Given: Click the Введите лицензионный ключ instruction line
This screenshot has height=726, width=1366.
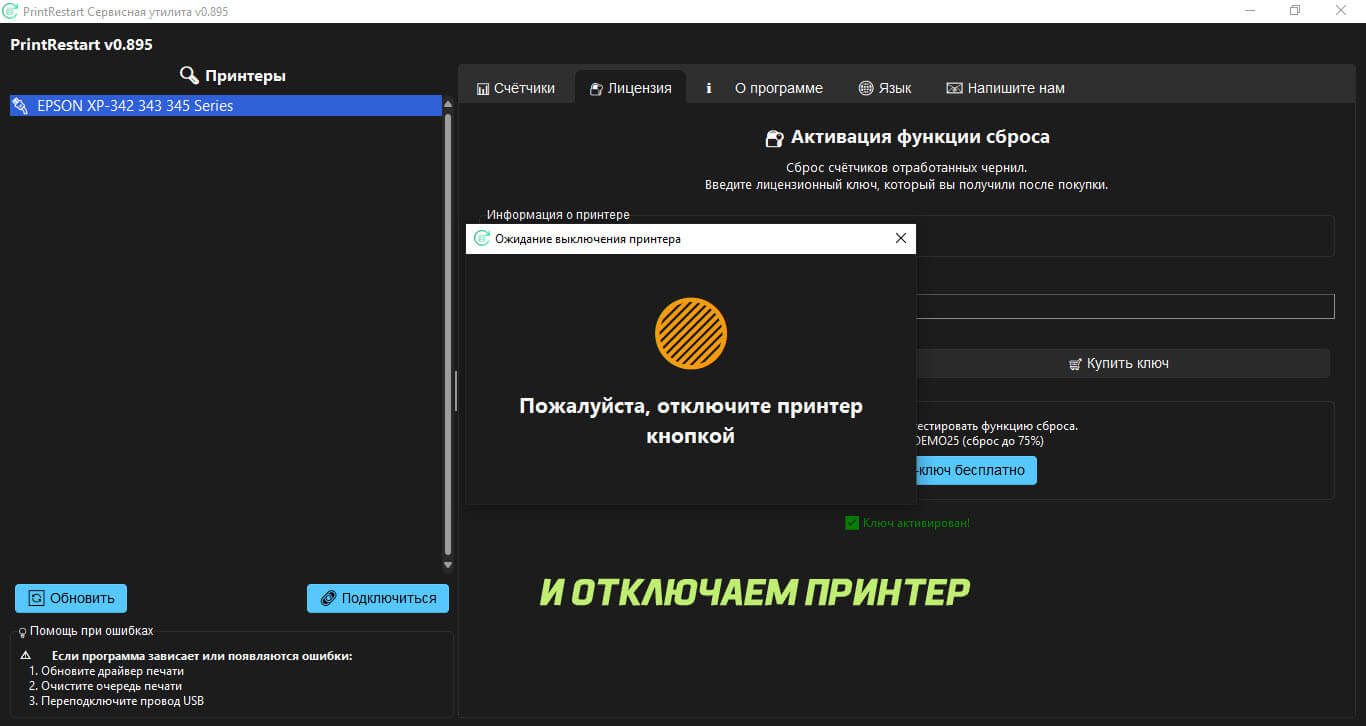Looking at the screenshot, I should coord(905,185).
